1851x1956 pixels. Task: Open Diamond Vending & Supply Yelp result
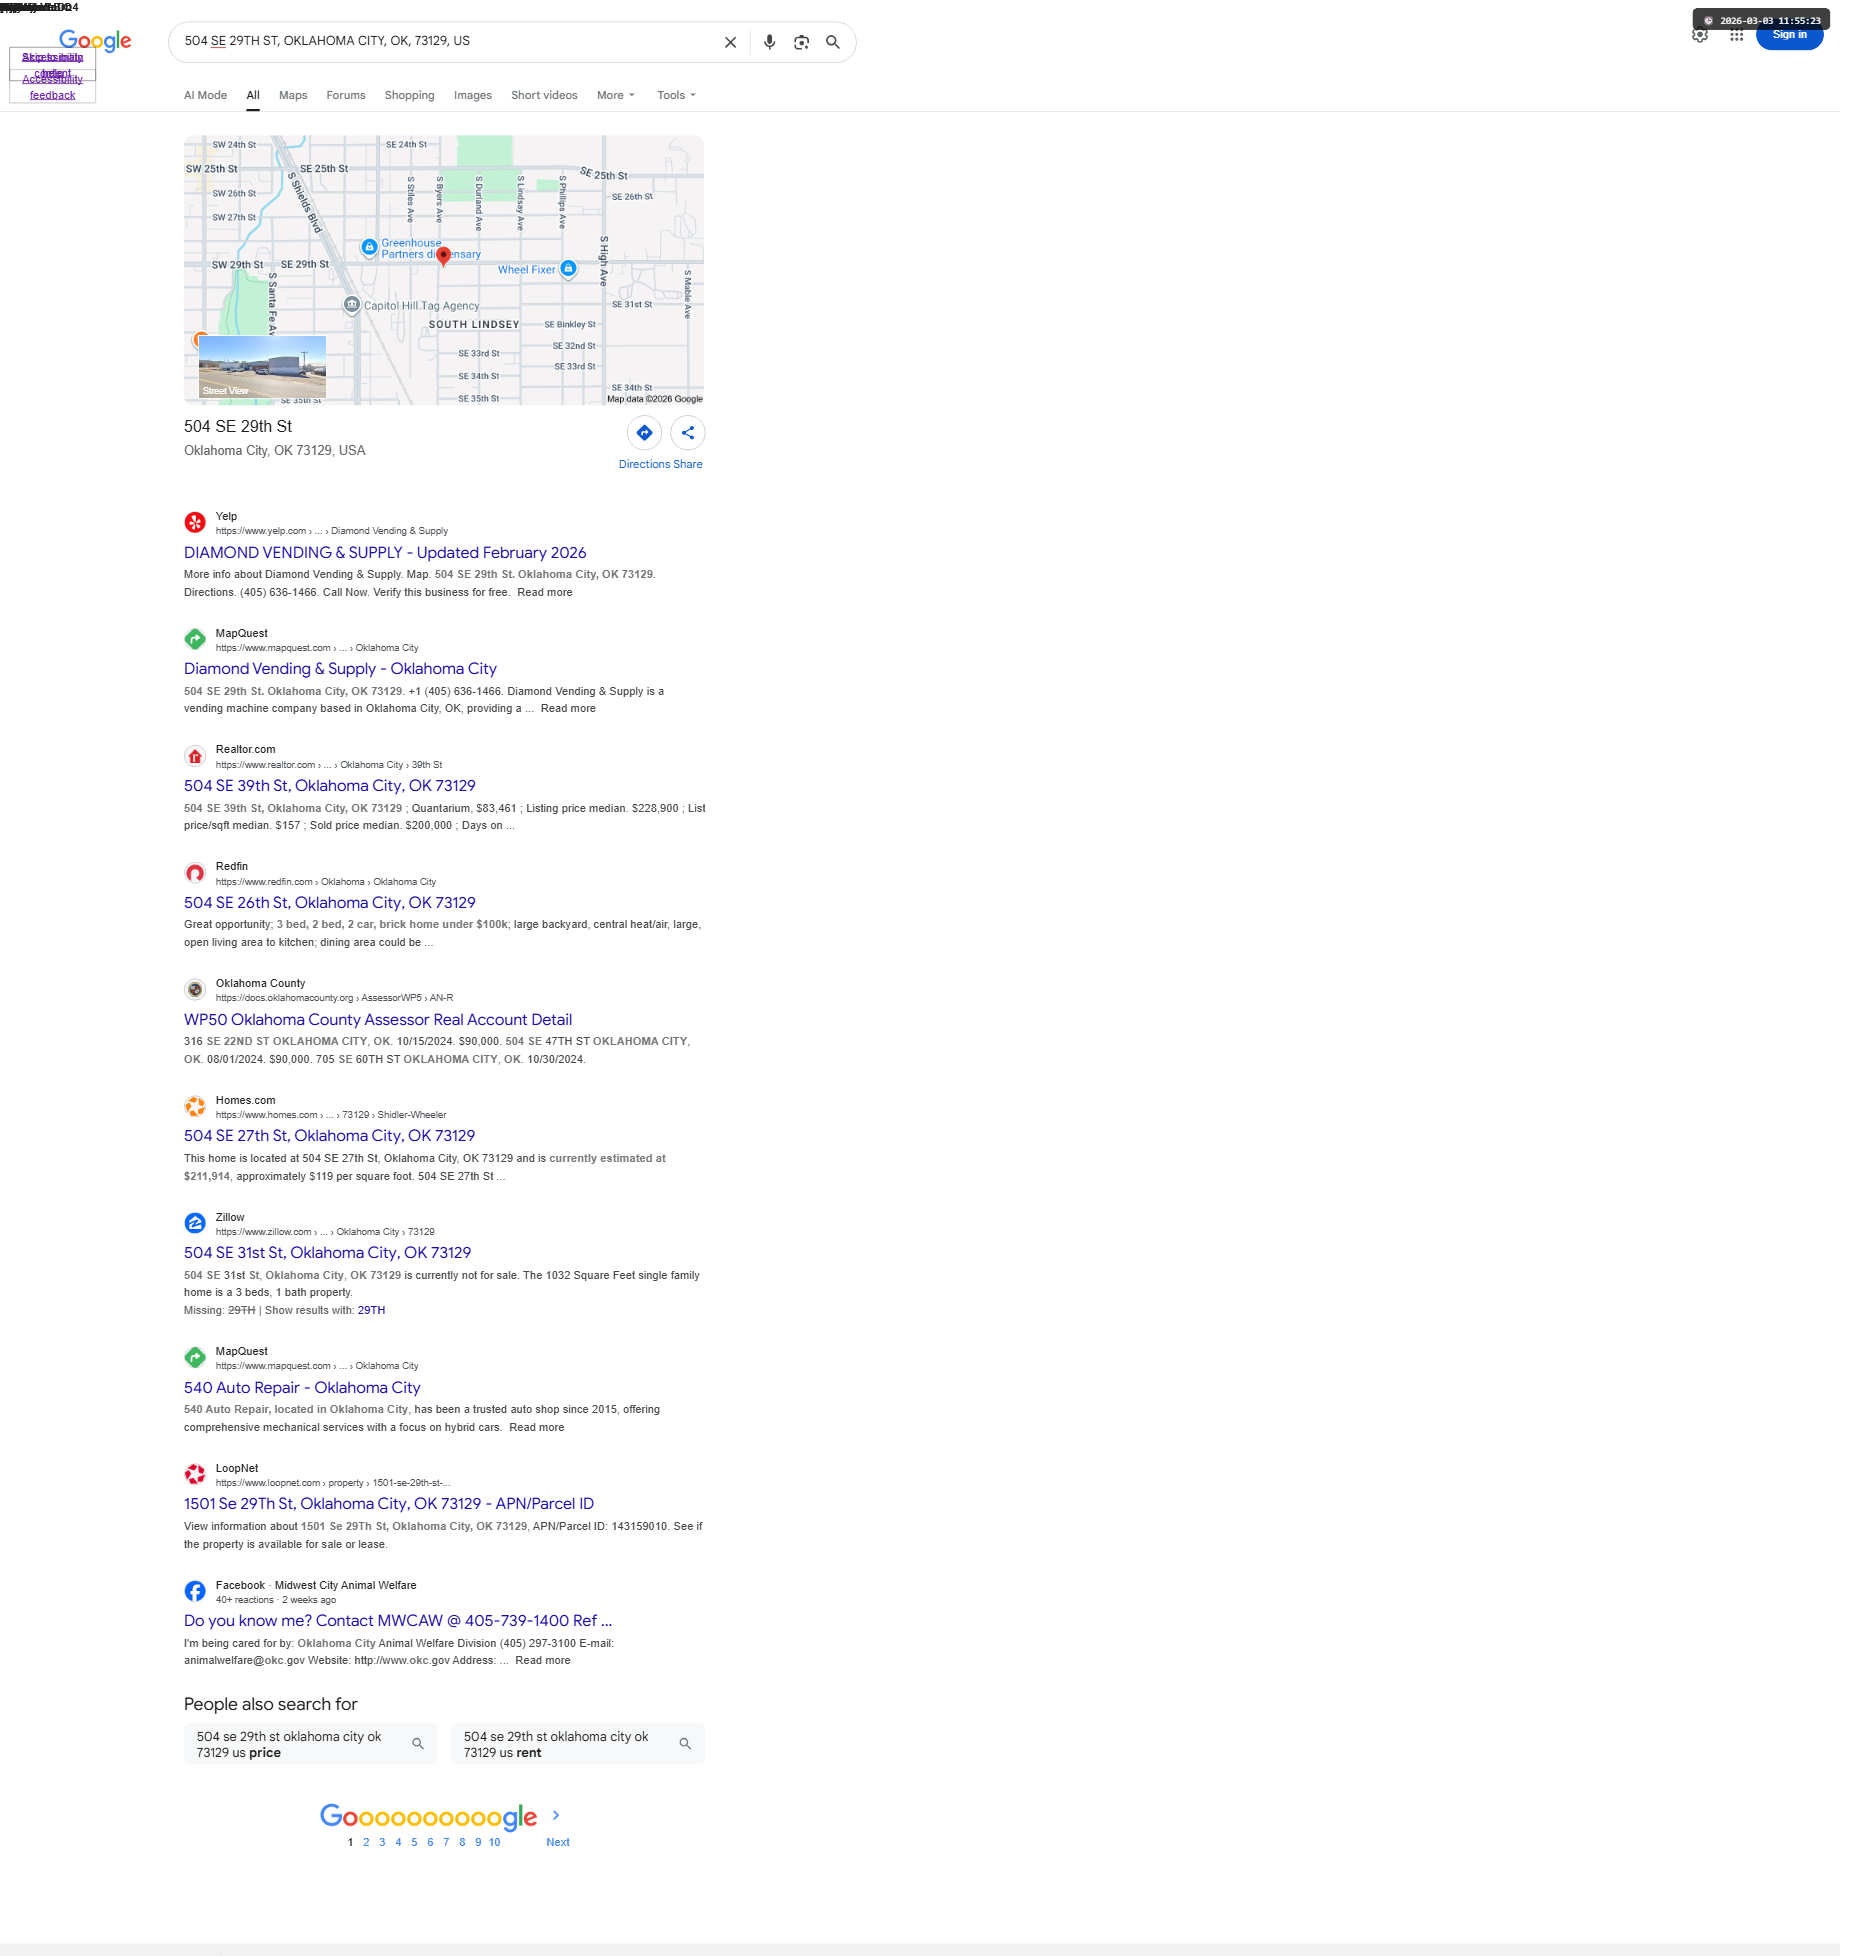tap(385, 553)
